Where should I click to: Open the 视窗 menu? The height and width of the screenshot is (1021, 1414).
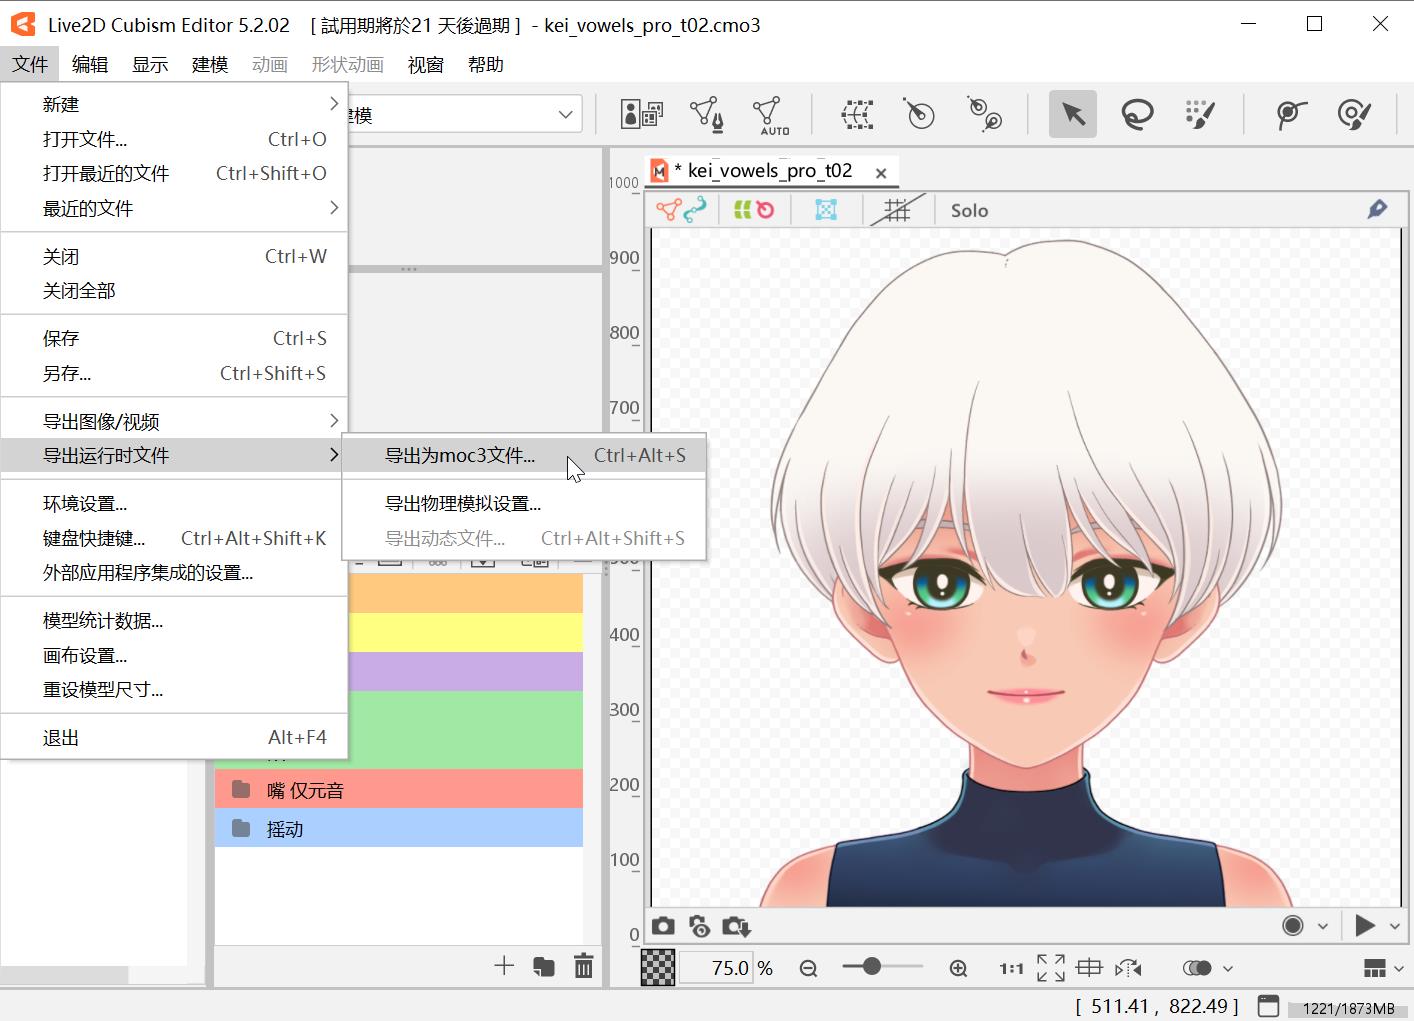click(x=426, y=64)
